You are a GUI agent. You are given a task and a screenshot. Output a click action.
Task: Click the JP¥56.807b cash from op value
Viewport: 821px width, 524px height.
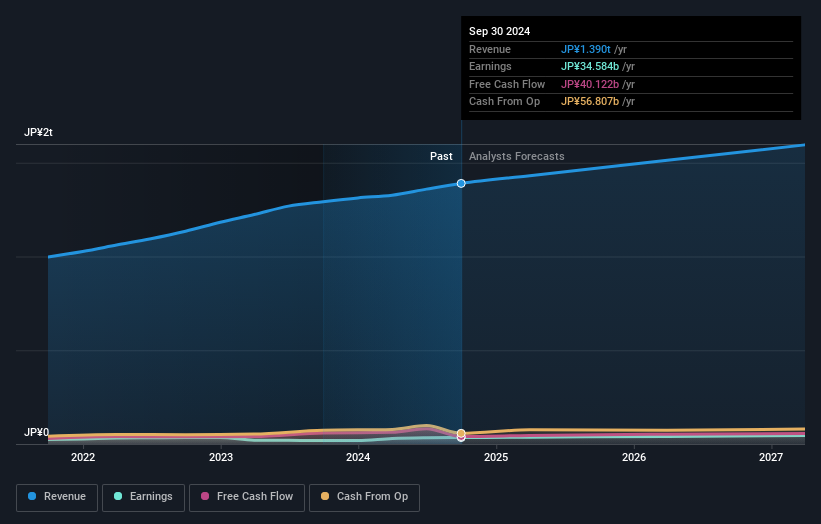tap(590, 102)
